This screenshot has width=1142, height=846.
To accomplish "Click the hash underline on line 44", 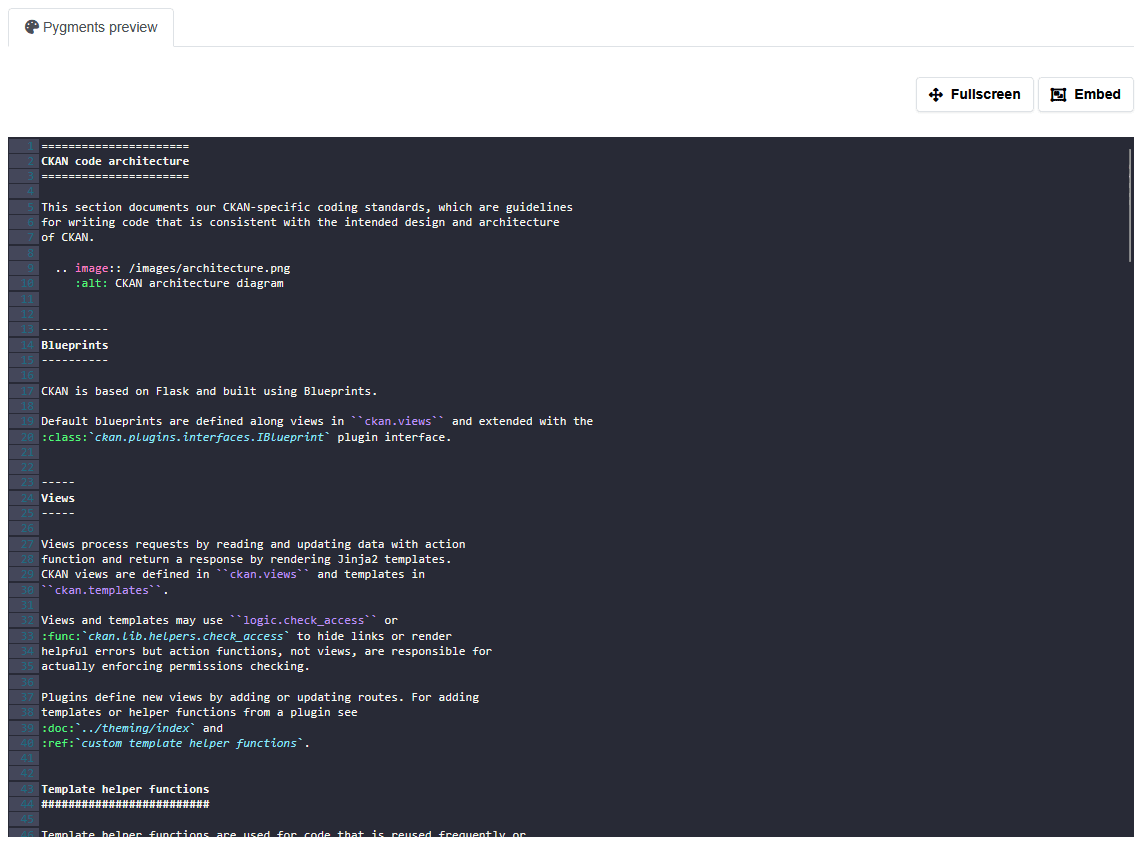I will point(125,805).
